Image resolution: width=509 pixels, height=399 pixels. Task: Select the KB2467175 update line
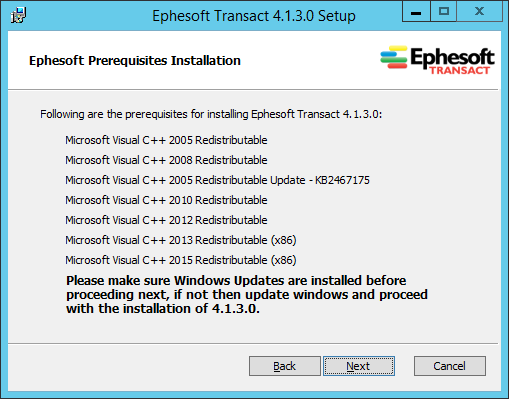pos(217,180)
